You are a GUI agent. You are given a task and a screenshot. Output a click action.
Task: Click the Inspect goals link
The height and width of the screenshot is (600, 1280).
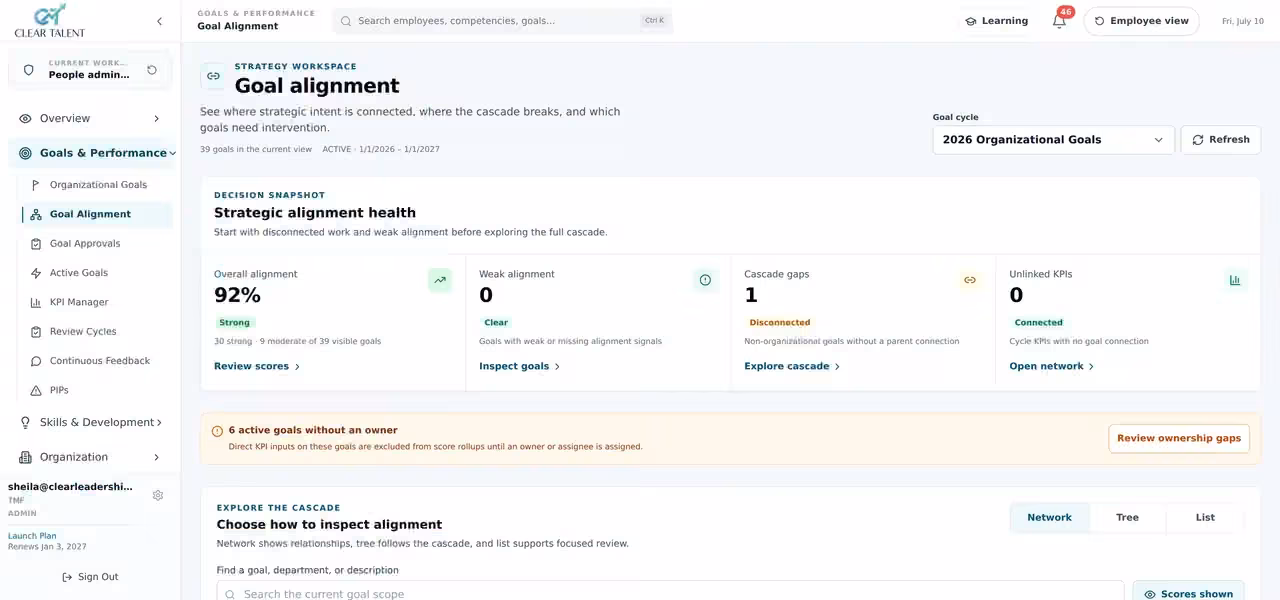520,367
